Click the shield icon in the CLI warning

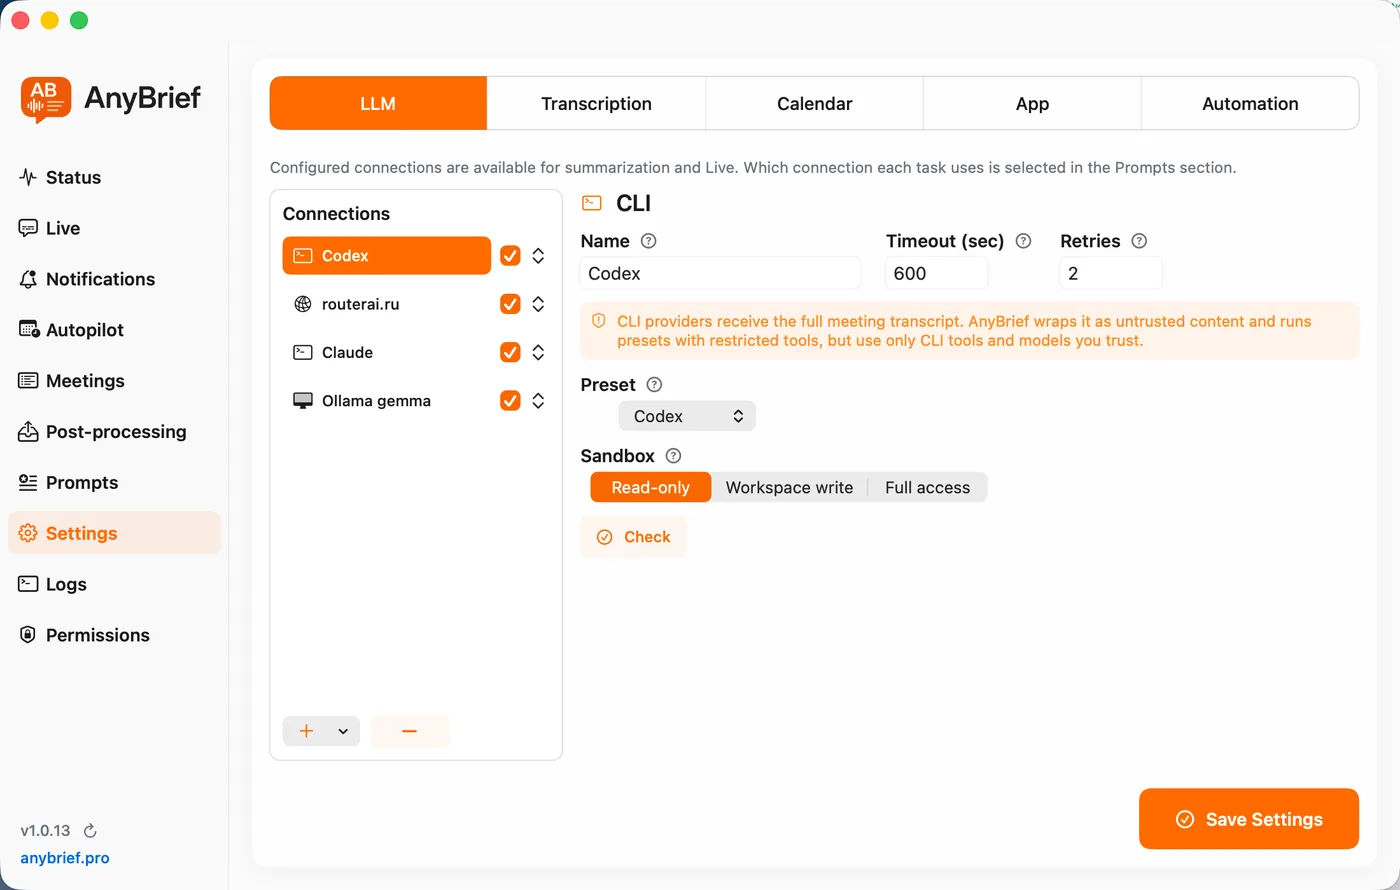coord(598,321)
